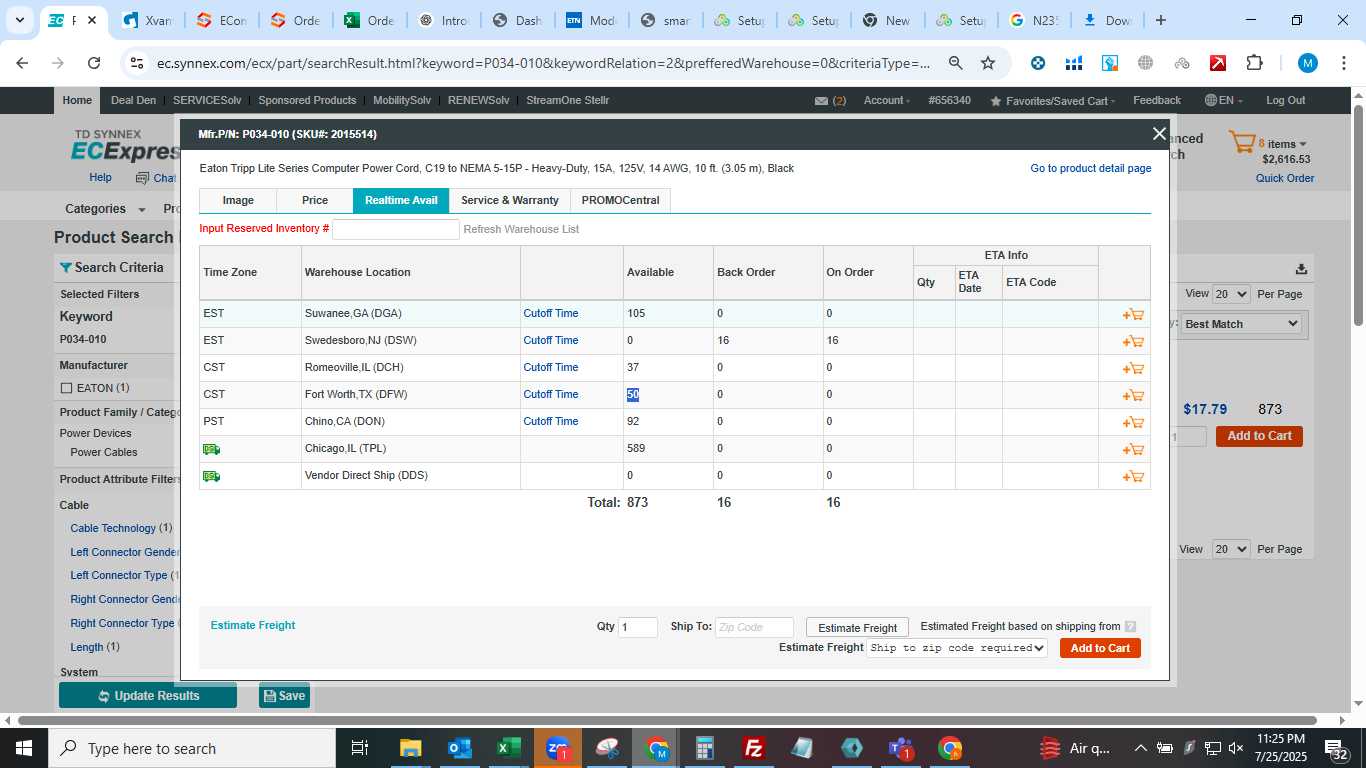
Task: Expand the Favorites/Saved Cart menu
Action: 1053,101
